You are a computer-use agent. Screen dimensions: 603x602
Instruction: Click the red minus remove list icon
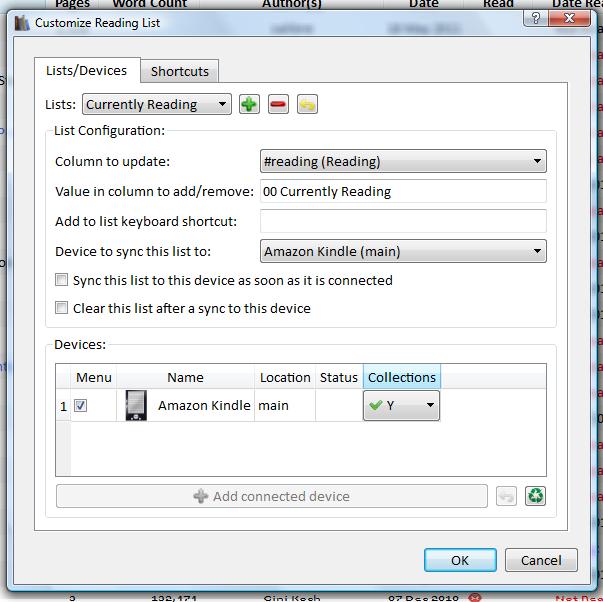pos(278,104)
